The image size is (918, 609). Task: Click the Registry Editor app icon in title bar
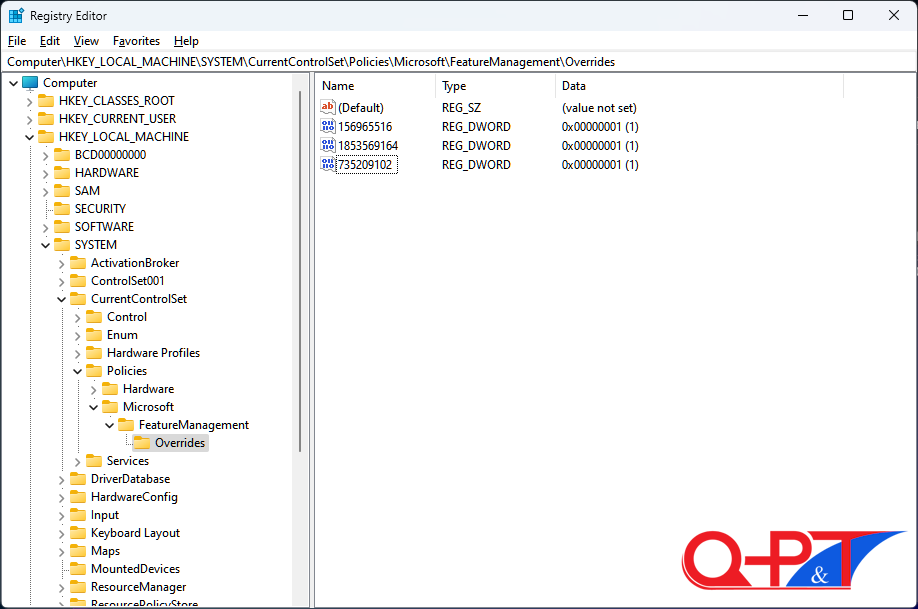click(x=16, y=16)
